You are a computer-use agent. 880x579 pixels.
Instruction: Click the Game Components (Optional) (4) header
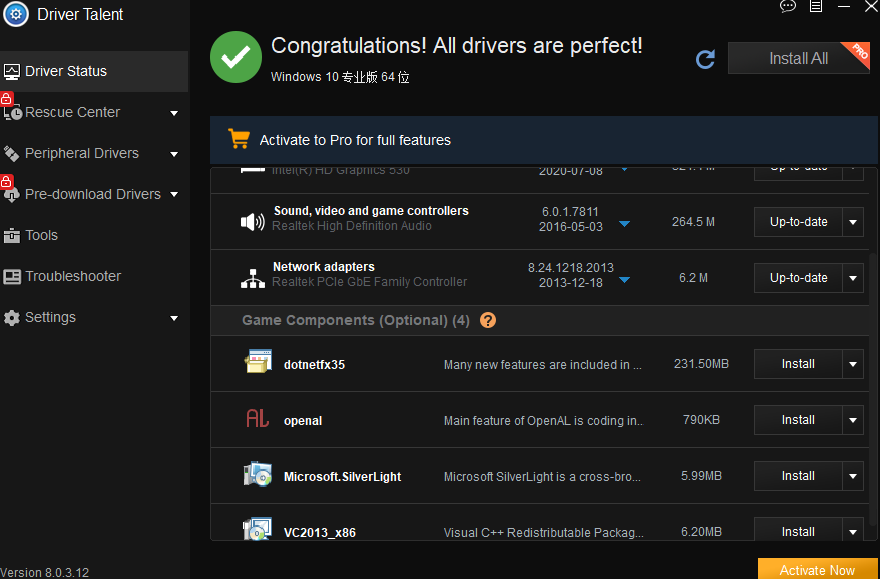[356, 320]
